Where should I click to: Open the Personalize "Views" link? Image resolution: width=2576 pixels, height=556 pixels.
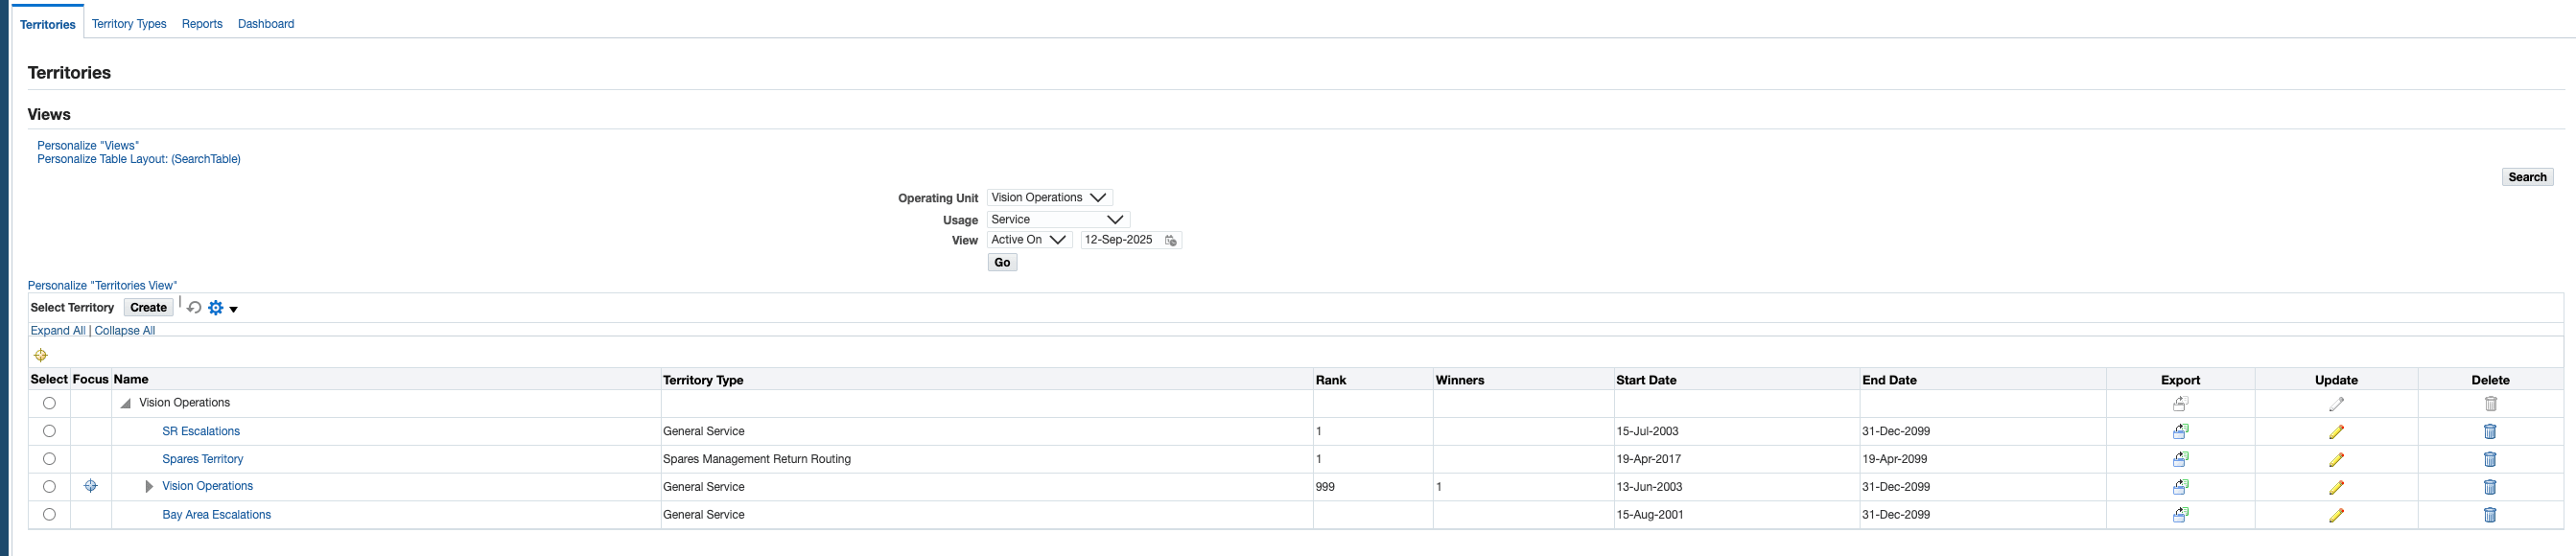click(x=88, y=146)
